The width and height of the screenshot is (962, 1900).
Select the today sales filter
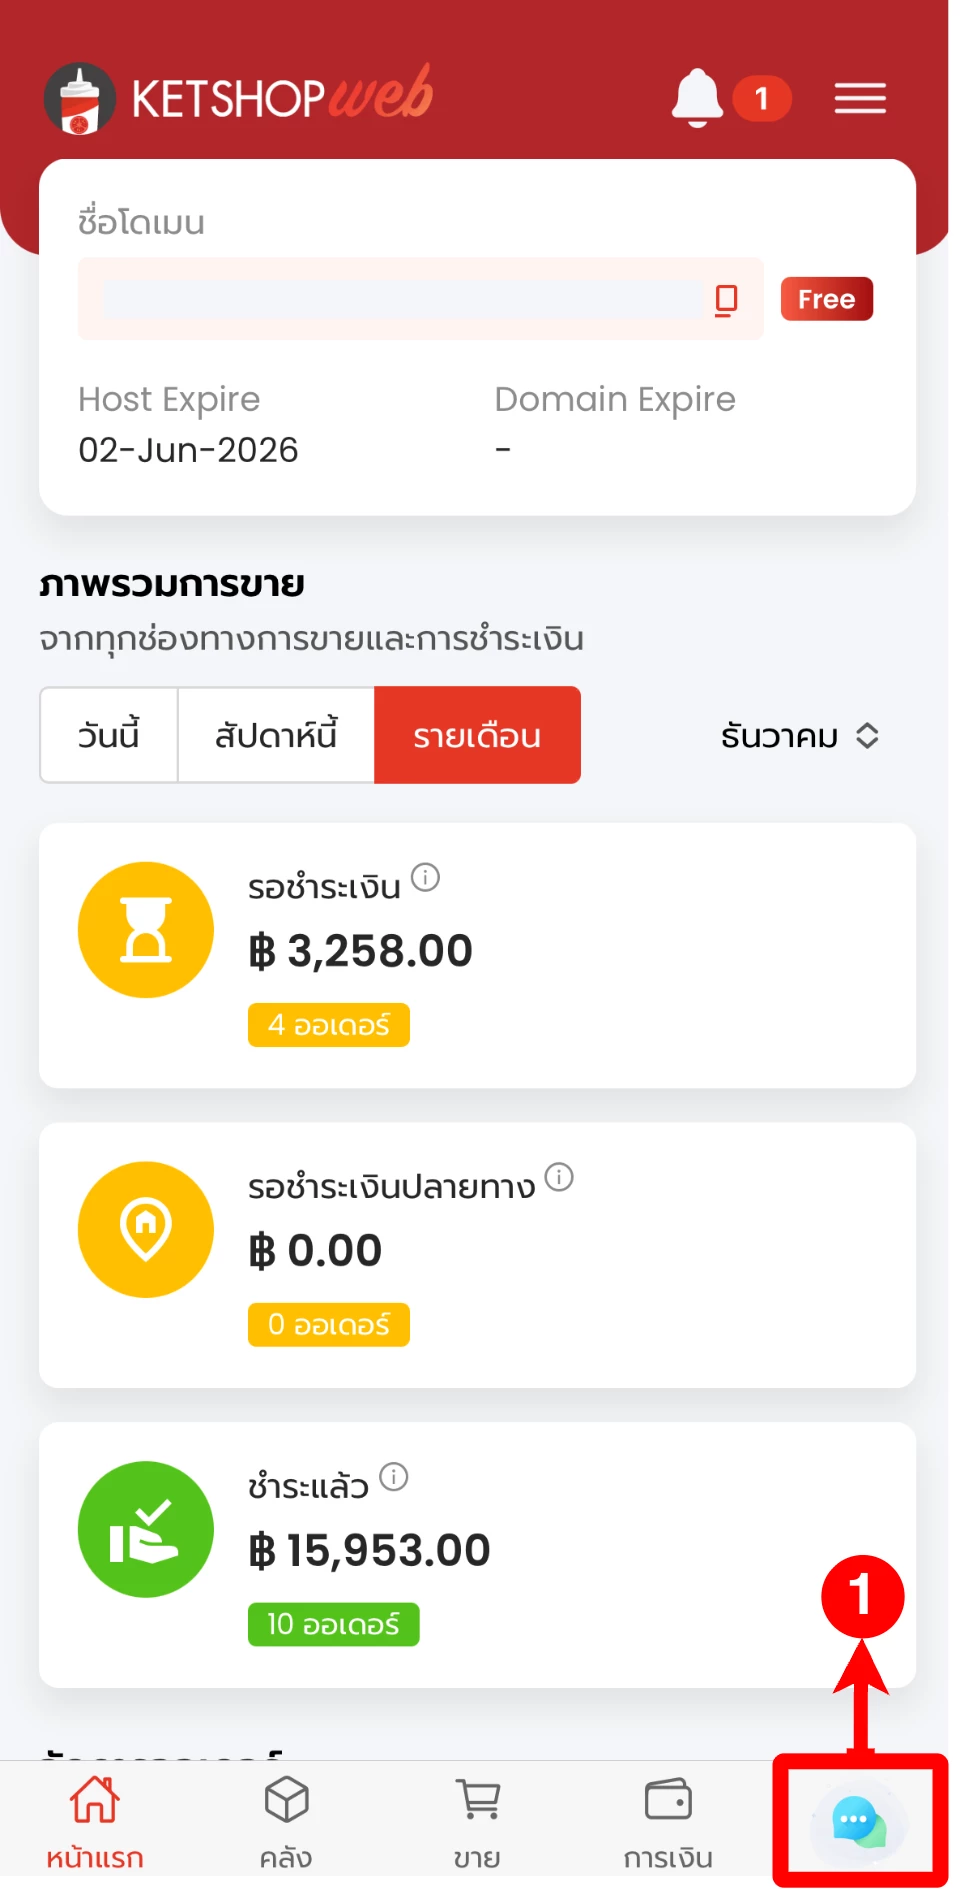click(109, 735)
